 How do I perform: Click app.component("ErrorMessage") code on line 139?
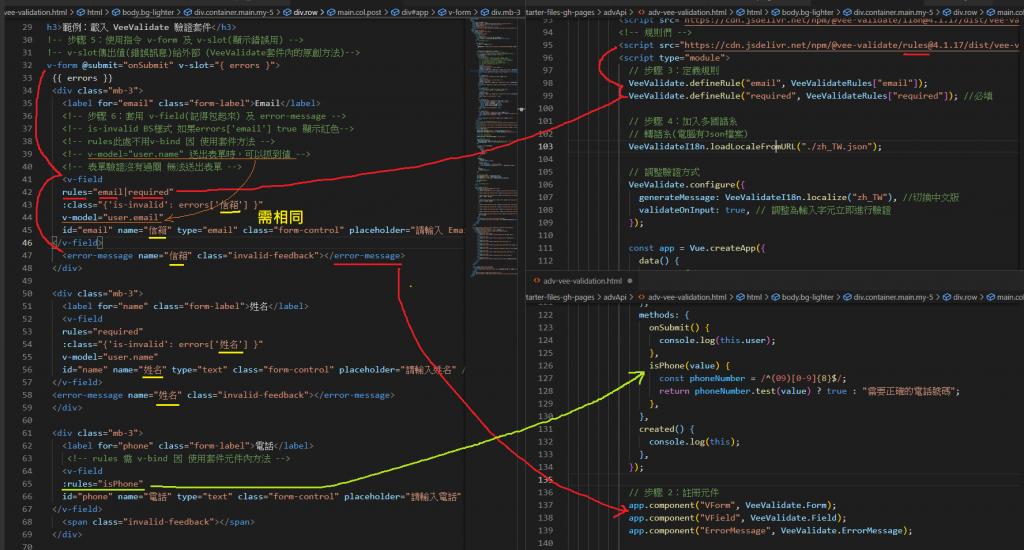click(771, 530)
